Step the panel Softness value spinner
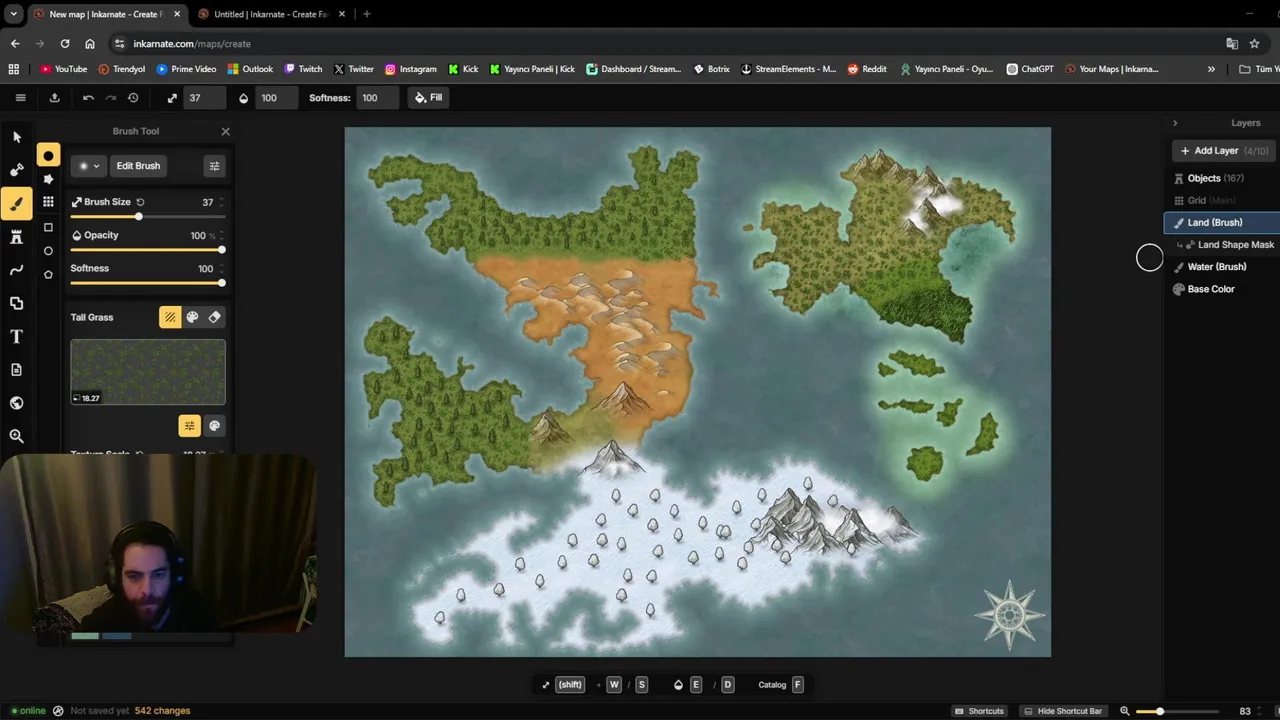 (x=222, y=268)
